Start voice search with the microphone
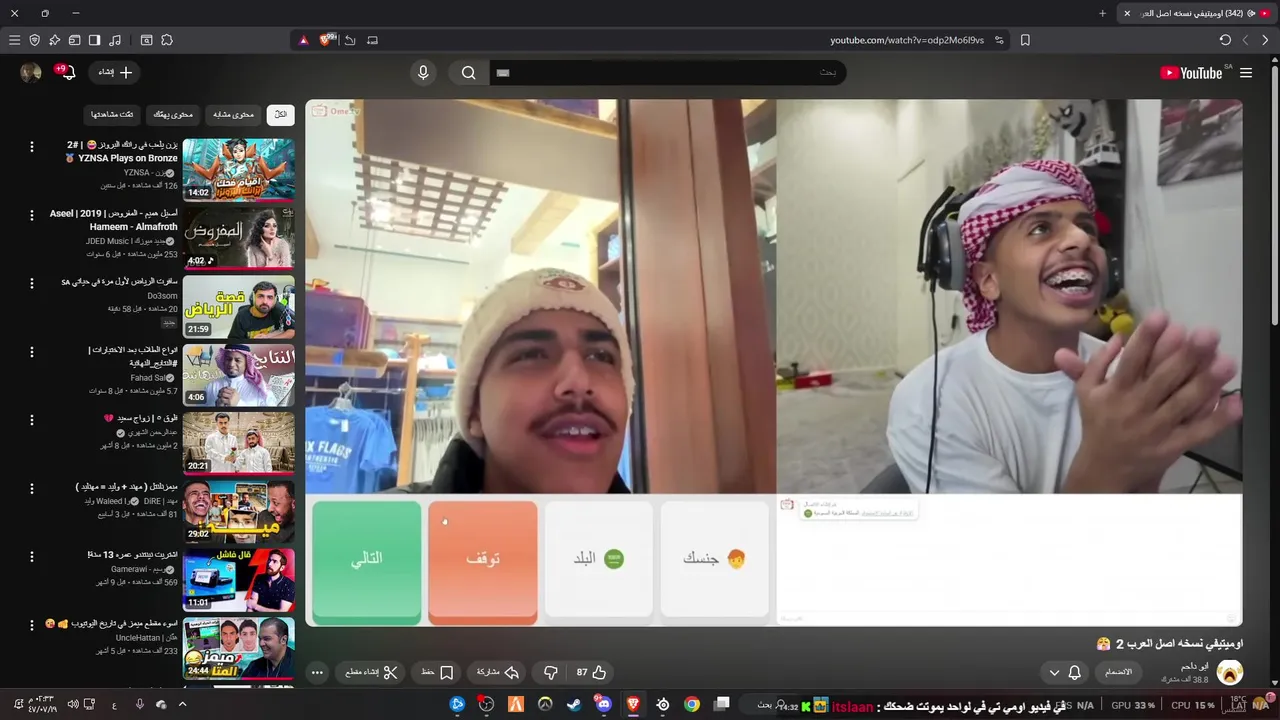The height and width of the screenshot is (720, 1280). 423,72
